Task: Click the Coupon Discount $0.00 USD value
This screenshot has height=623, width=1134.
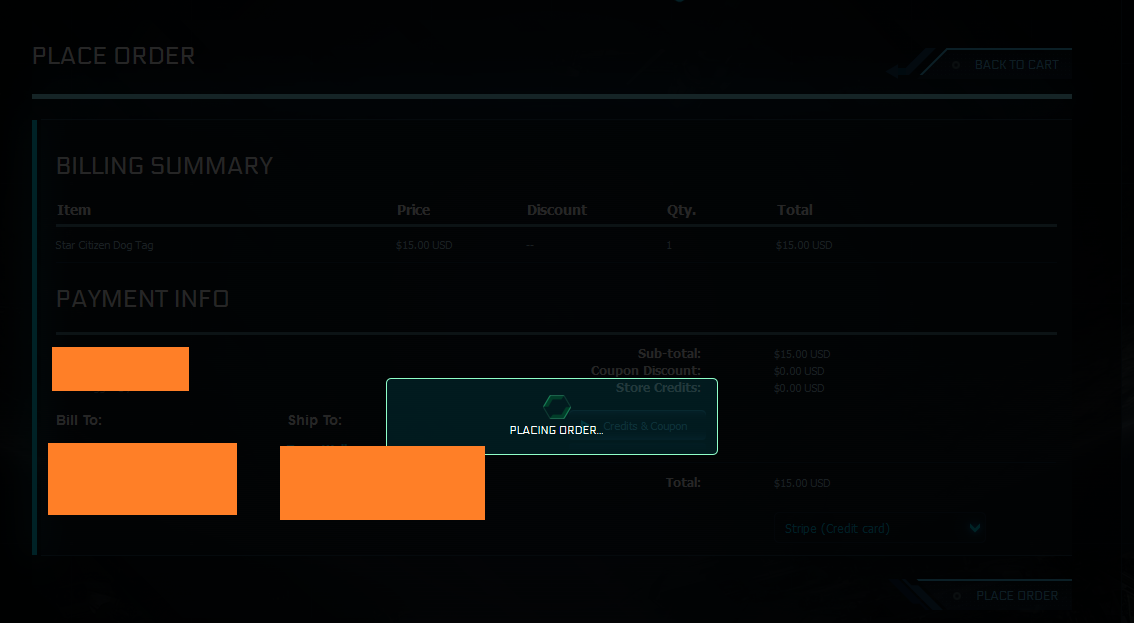Action: (798, 370)
